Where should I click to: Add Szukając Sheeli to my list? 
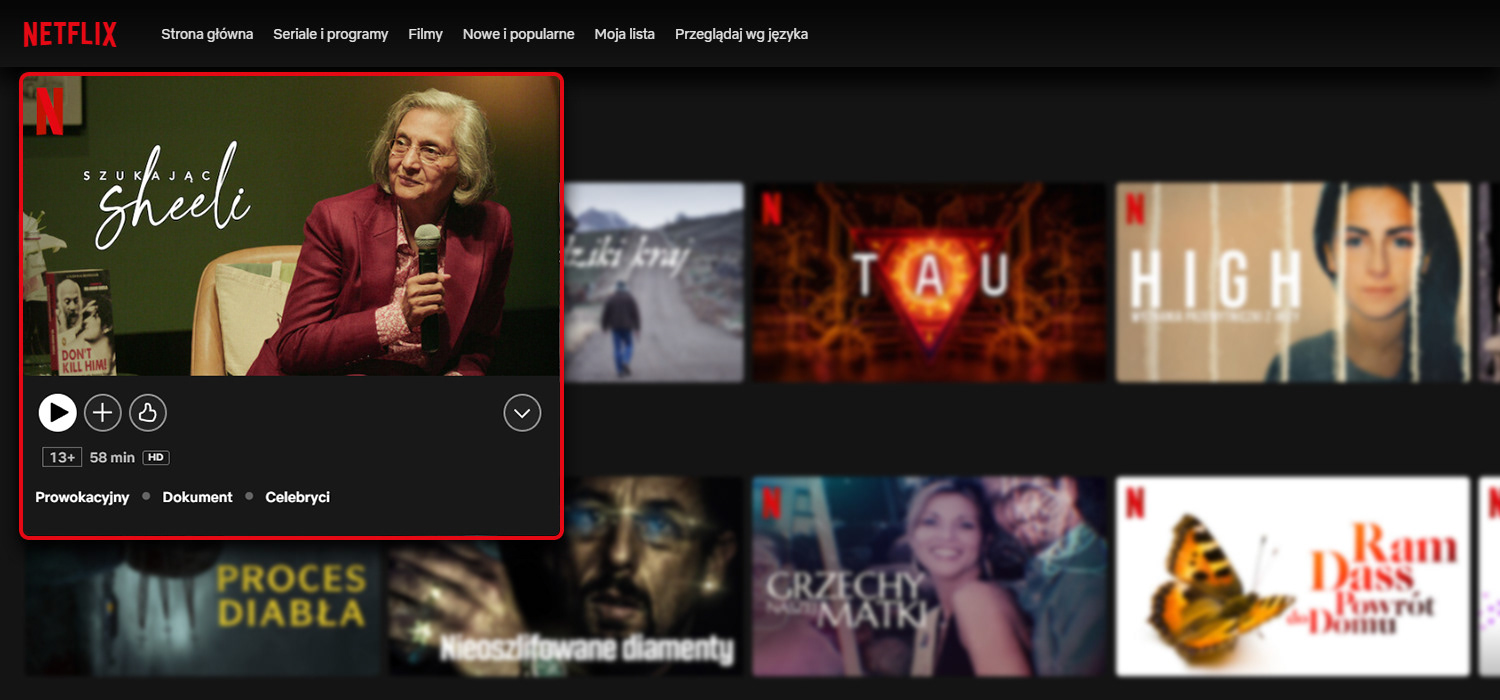(102, 412)
